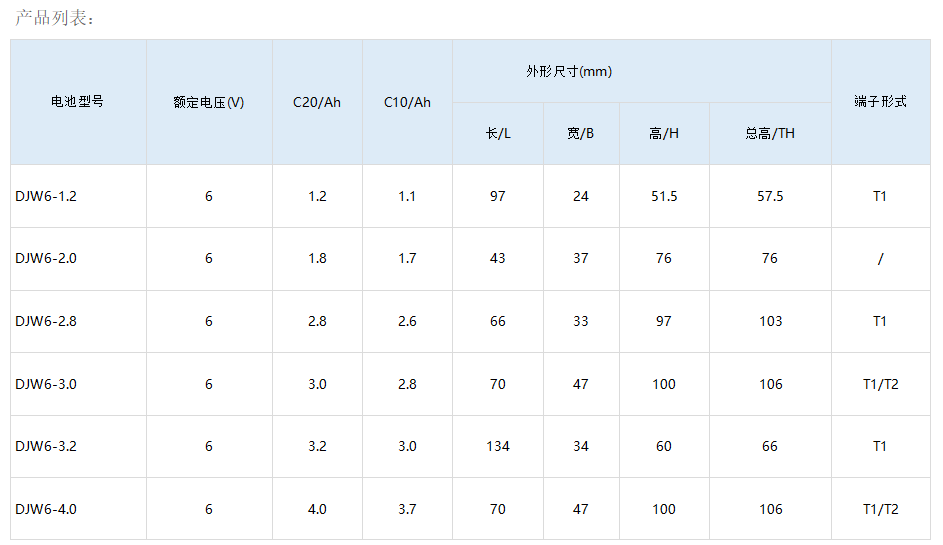Screen dimensions: 943x545
Task: Click the C10/Ah column header
Action: (x=407, y=102)
